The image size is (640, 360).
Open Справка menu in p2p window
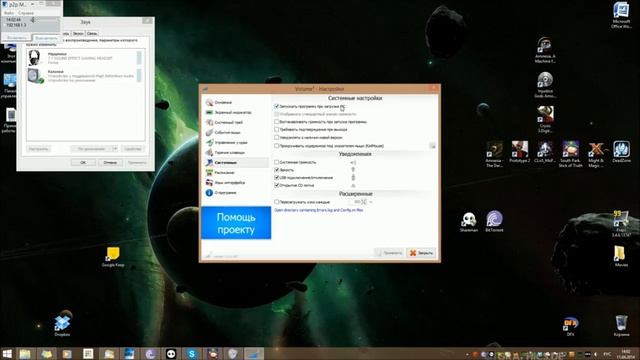click(26, 13)
